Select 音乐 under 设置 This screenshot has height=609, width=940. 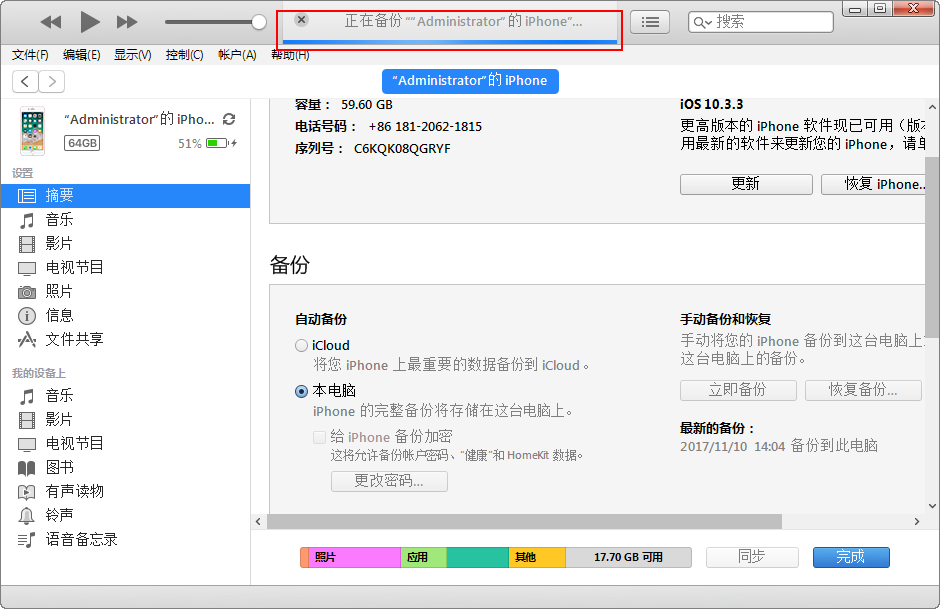tap(125, 219)
